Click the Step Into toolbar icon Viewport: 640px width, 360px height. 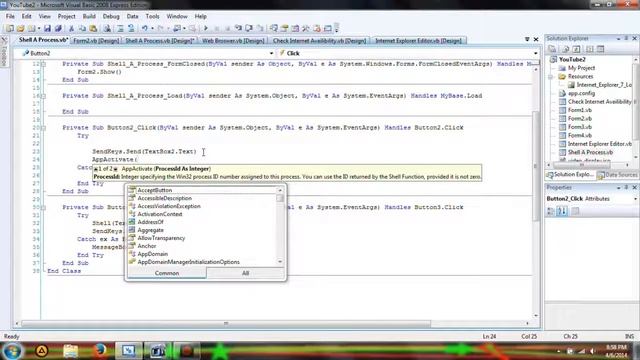(x=238, y=29)
